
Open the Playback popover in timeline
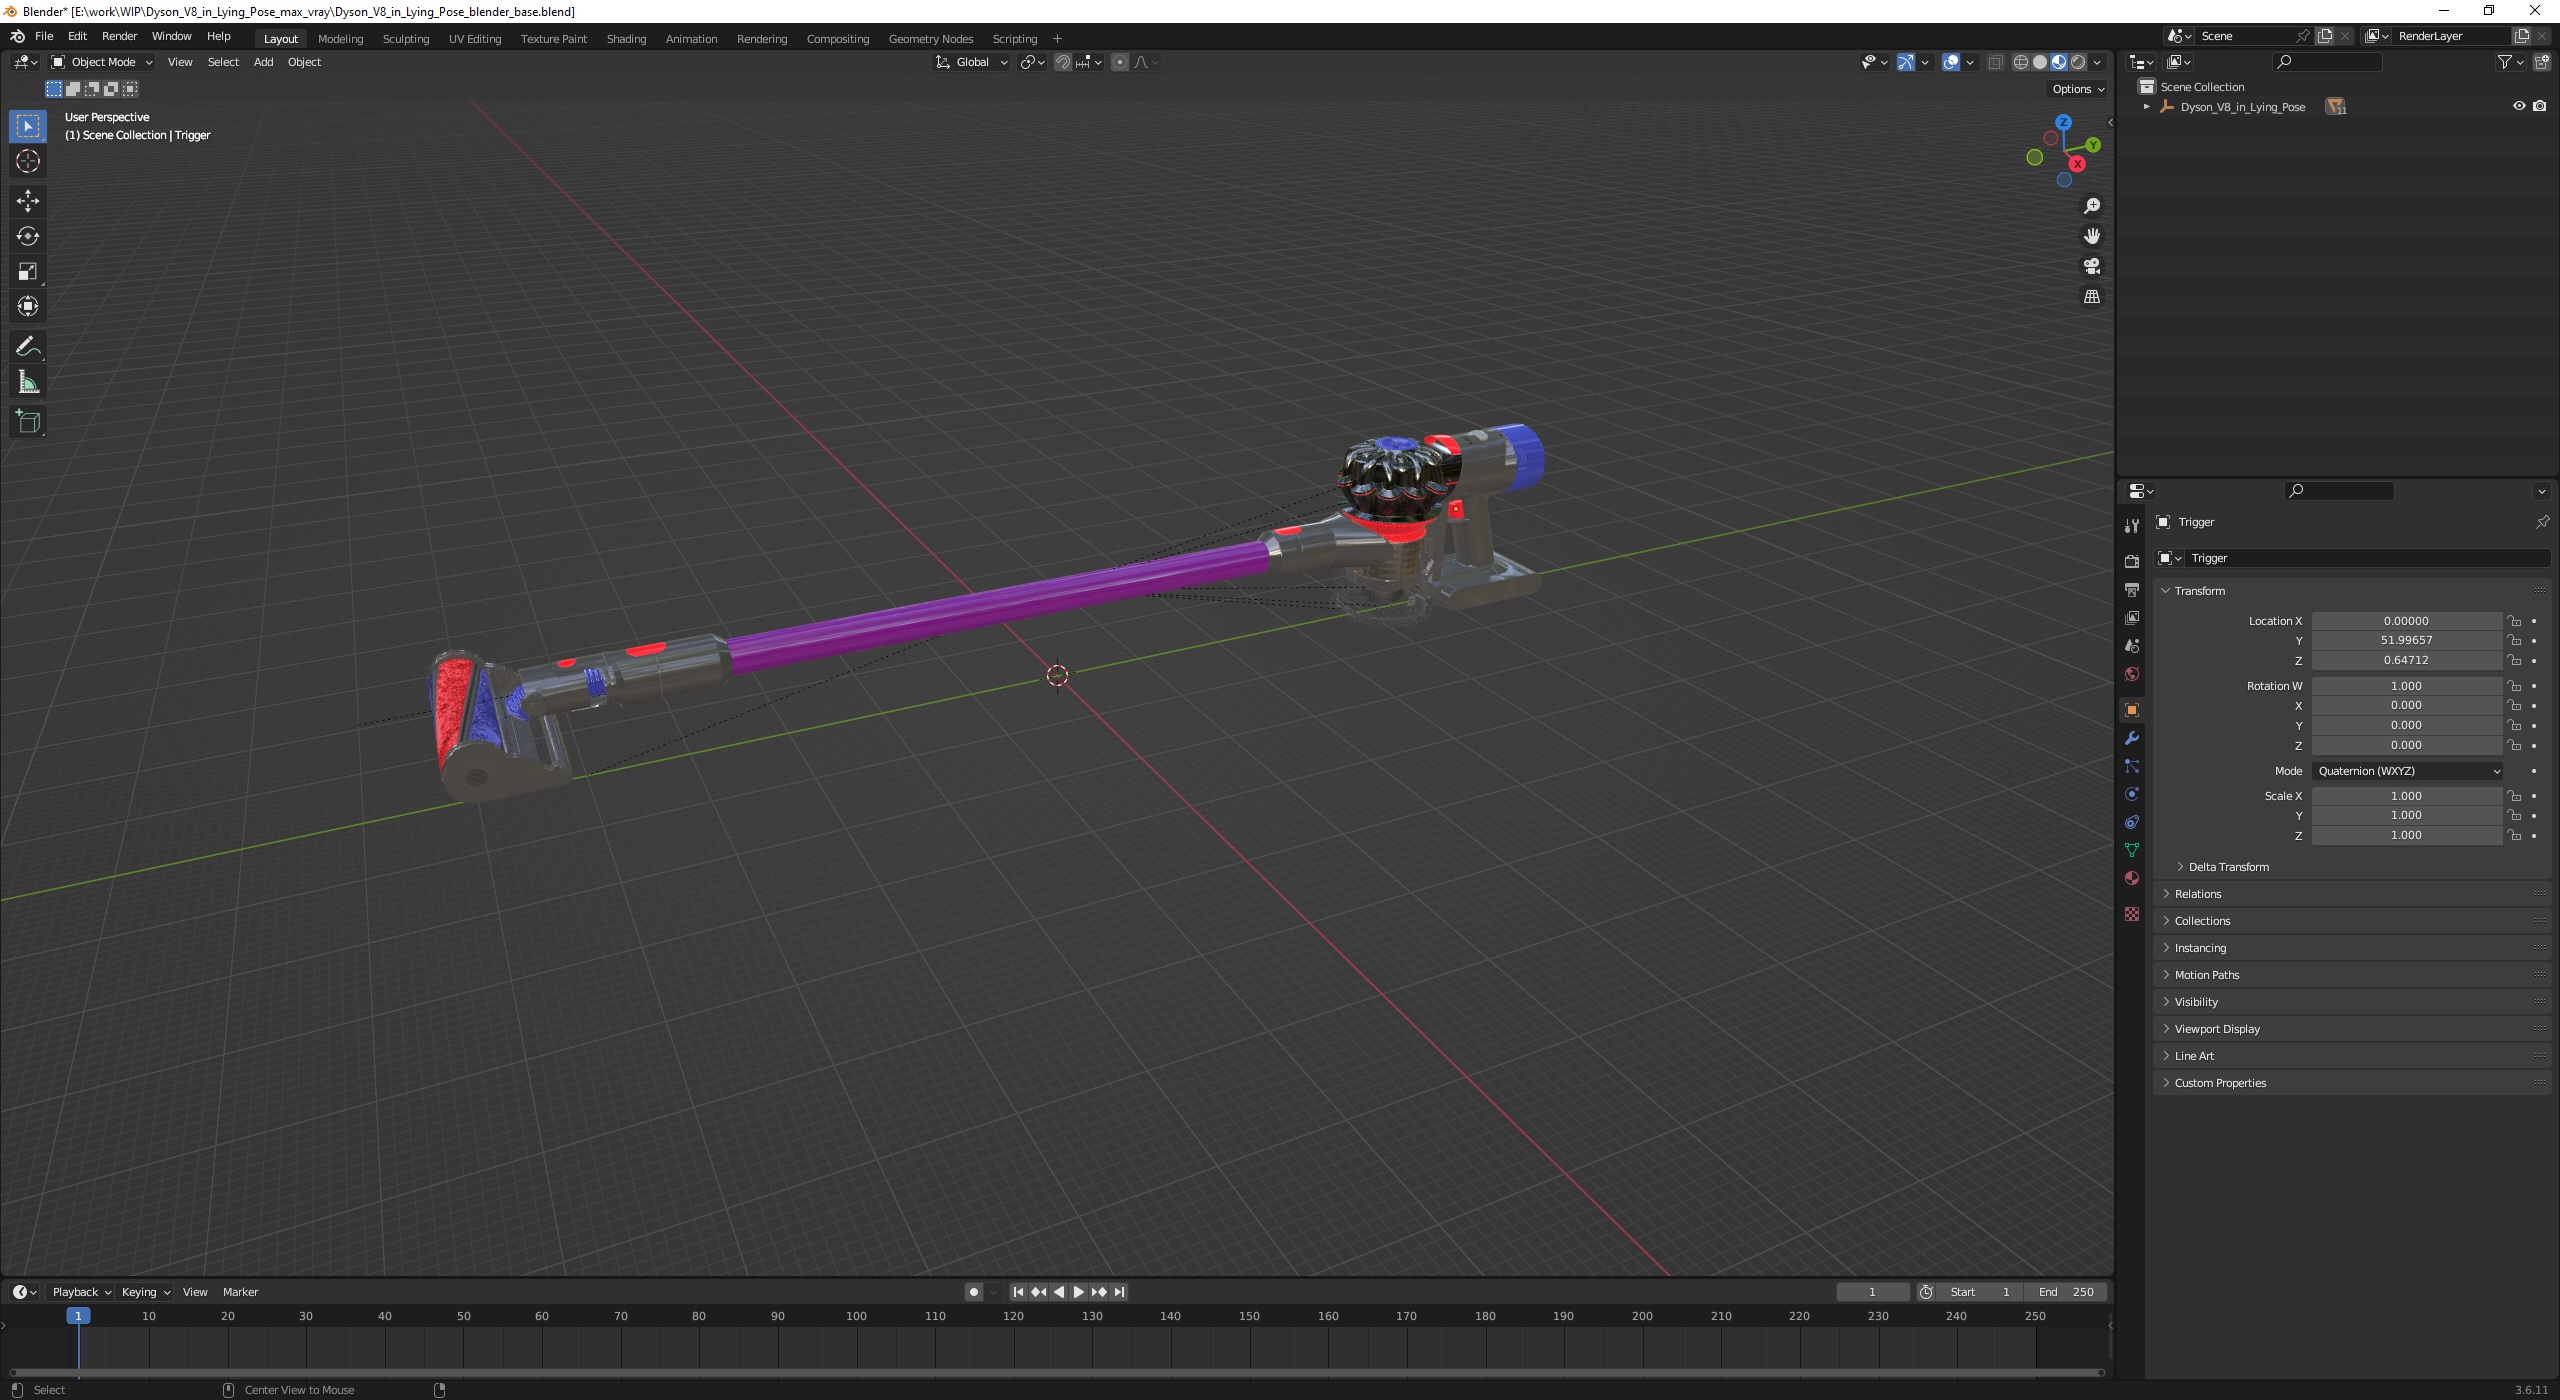point(81,1292)
